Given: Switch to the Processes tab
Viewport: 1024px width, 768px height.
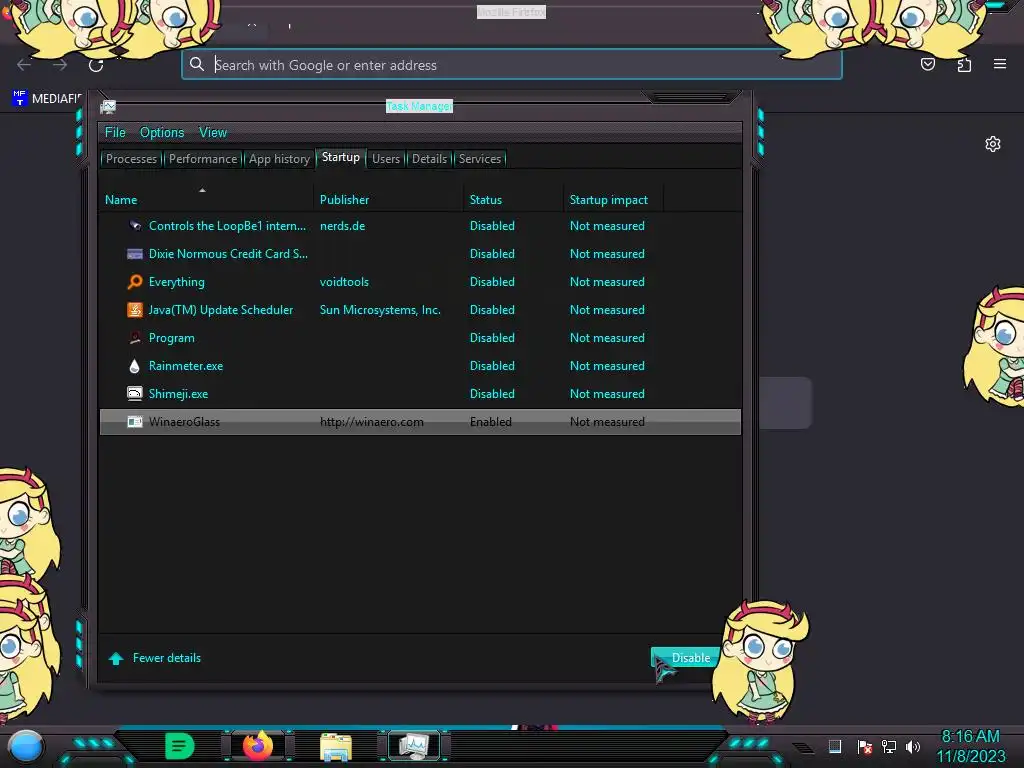Looking at the screenshot, I should point(131,159).
